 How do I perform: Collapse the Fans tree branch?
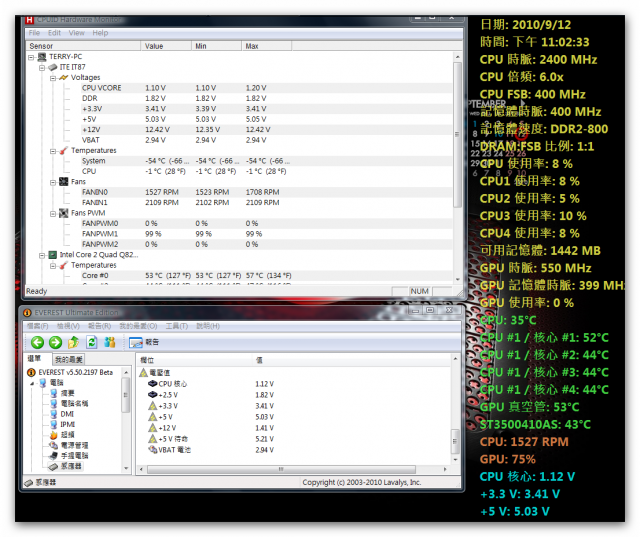tap(52, 182)
